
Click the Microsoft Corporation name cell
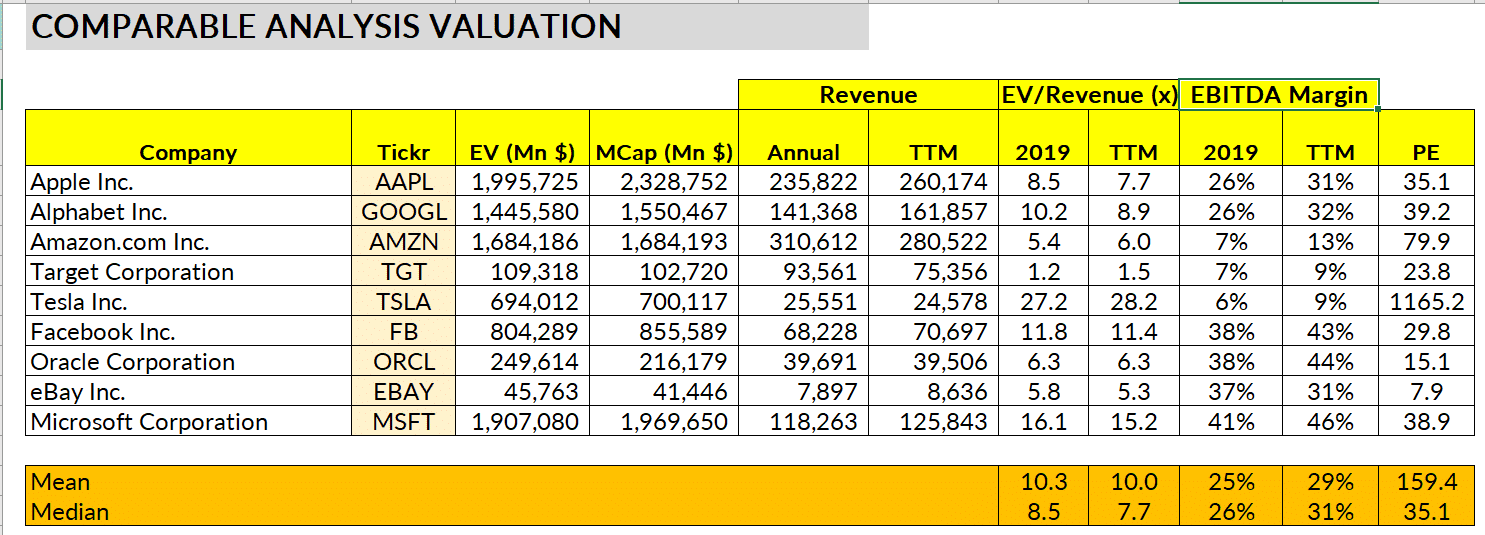click(188, 422)
